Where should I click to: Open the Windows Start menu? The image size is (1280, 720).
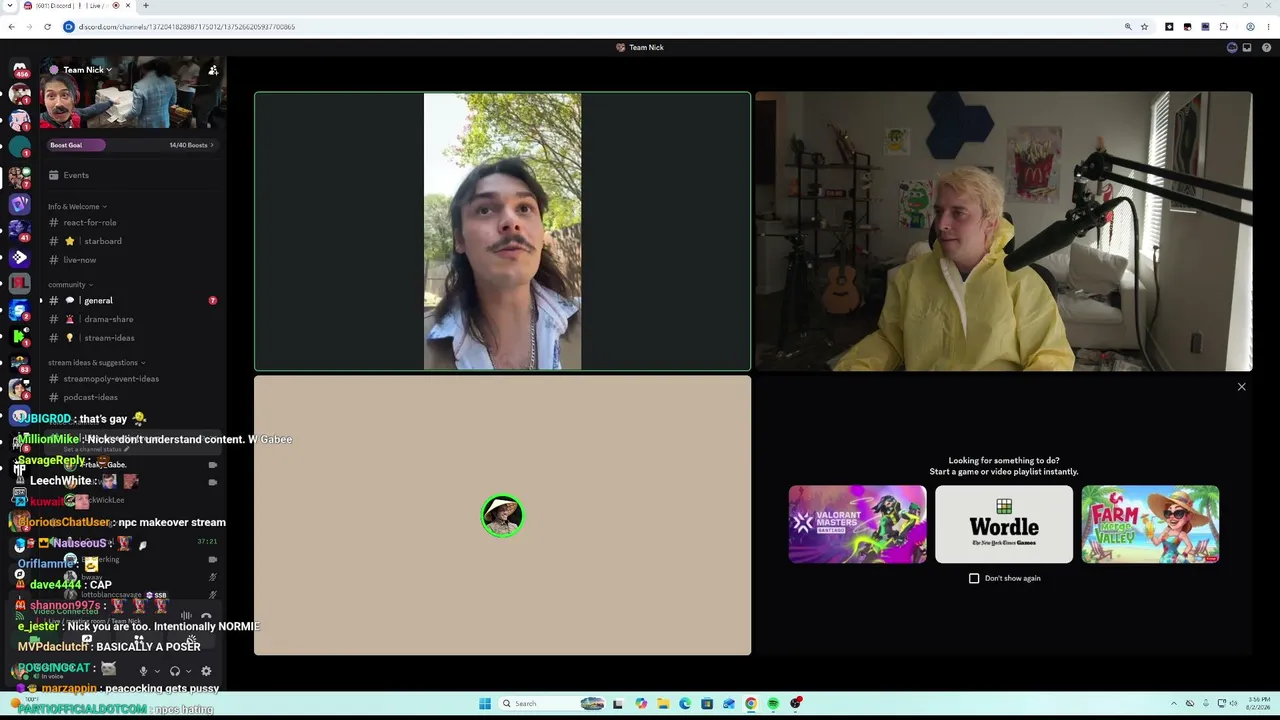(x=485, y=703)
